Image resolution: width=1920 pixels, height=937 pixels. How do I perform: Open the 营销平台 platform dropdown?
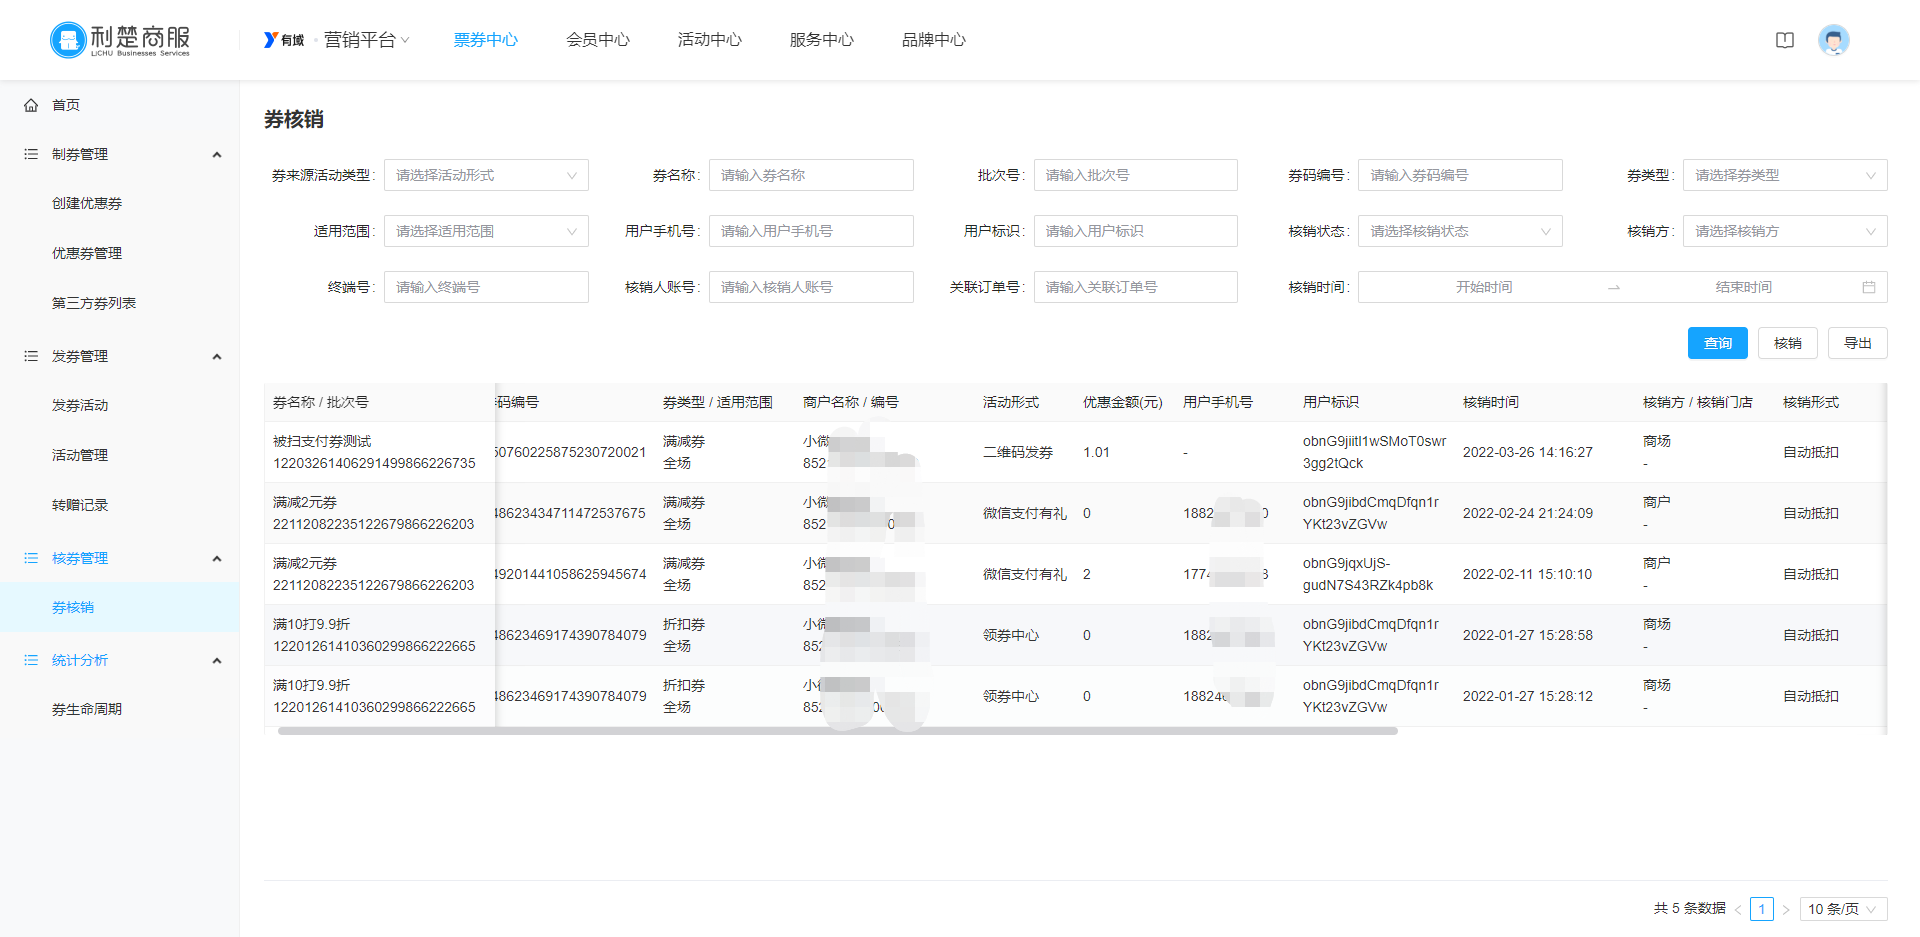[x=366, y=40]
